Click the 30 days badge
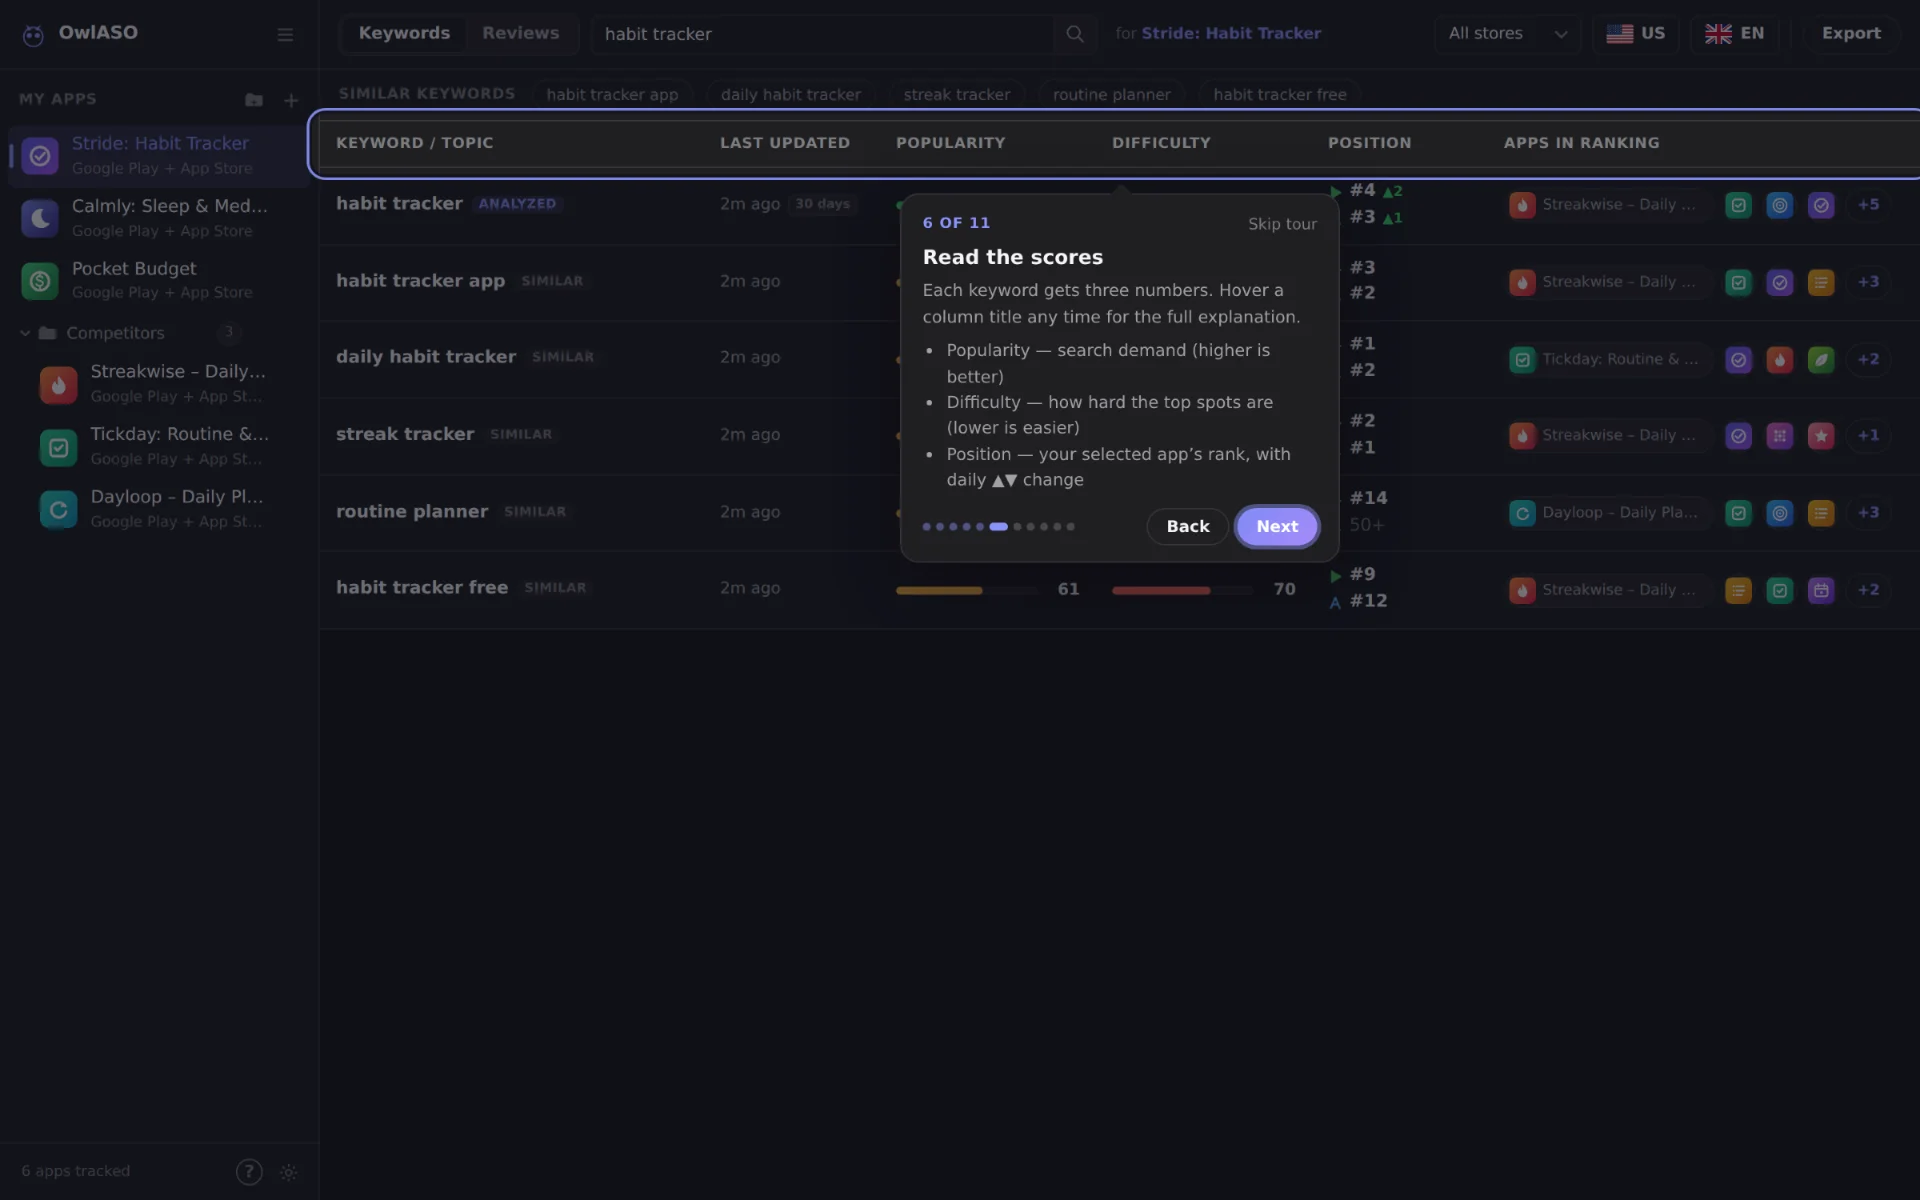Image resolution: width=1920 pixels, height=1200 pixels. [x=822, y=204]
